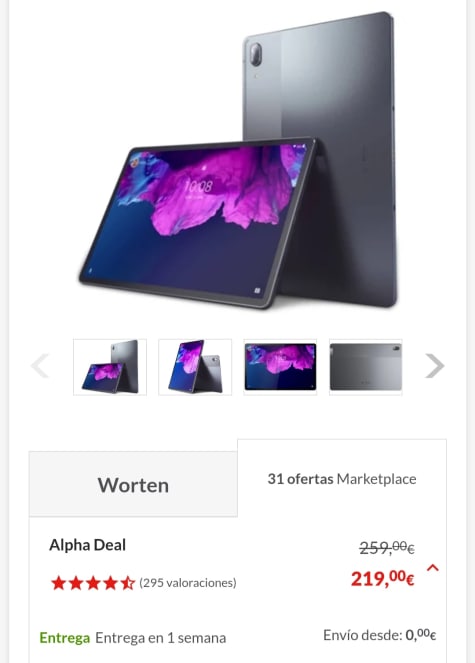Click Entrega en 1 semana delivery text
475x663 pixels.
(x=160, y=637)
